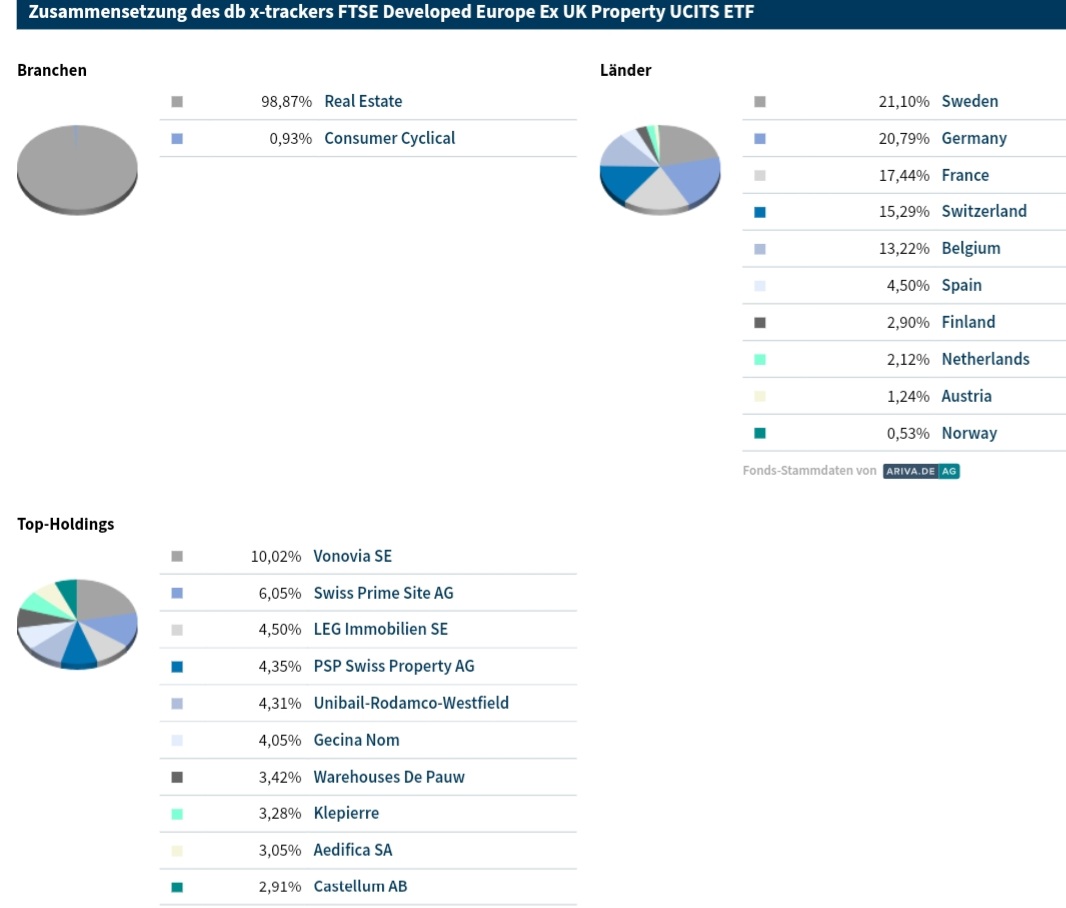This screenshot has height=908, width=1066.
Task: Open the Real Estate sector link
Action: (x=363, y=101)
